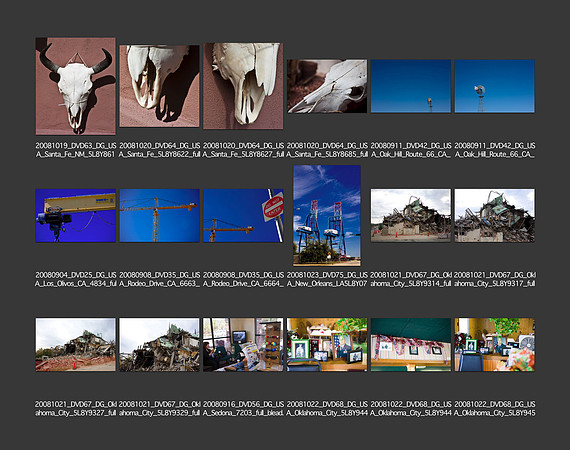Open demolished building thumbnail SL8Y9329
This screenshot has width=570, height=450.
click(x=160, y=345)
